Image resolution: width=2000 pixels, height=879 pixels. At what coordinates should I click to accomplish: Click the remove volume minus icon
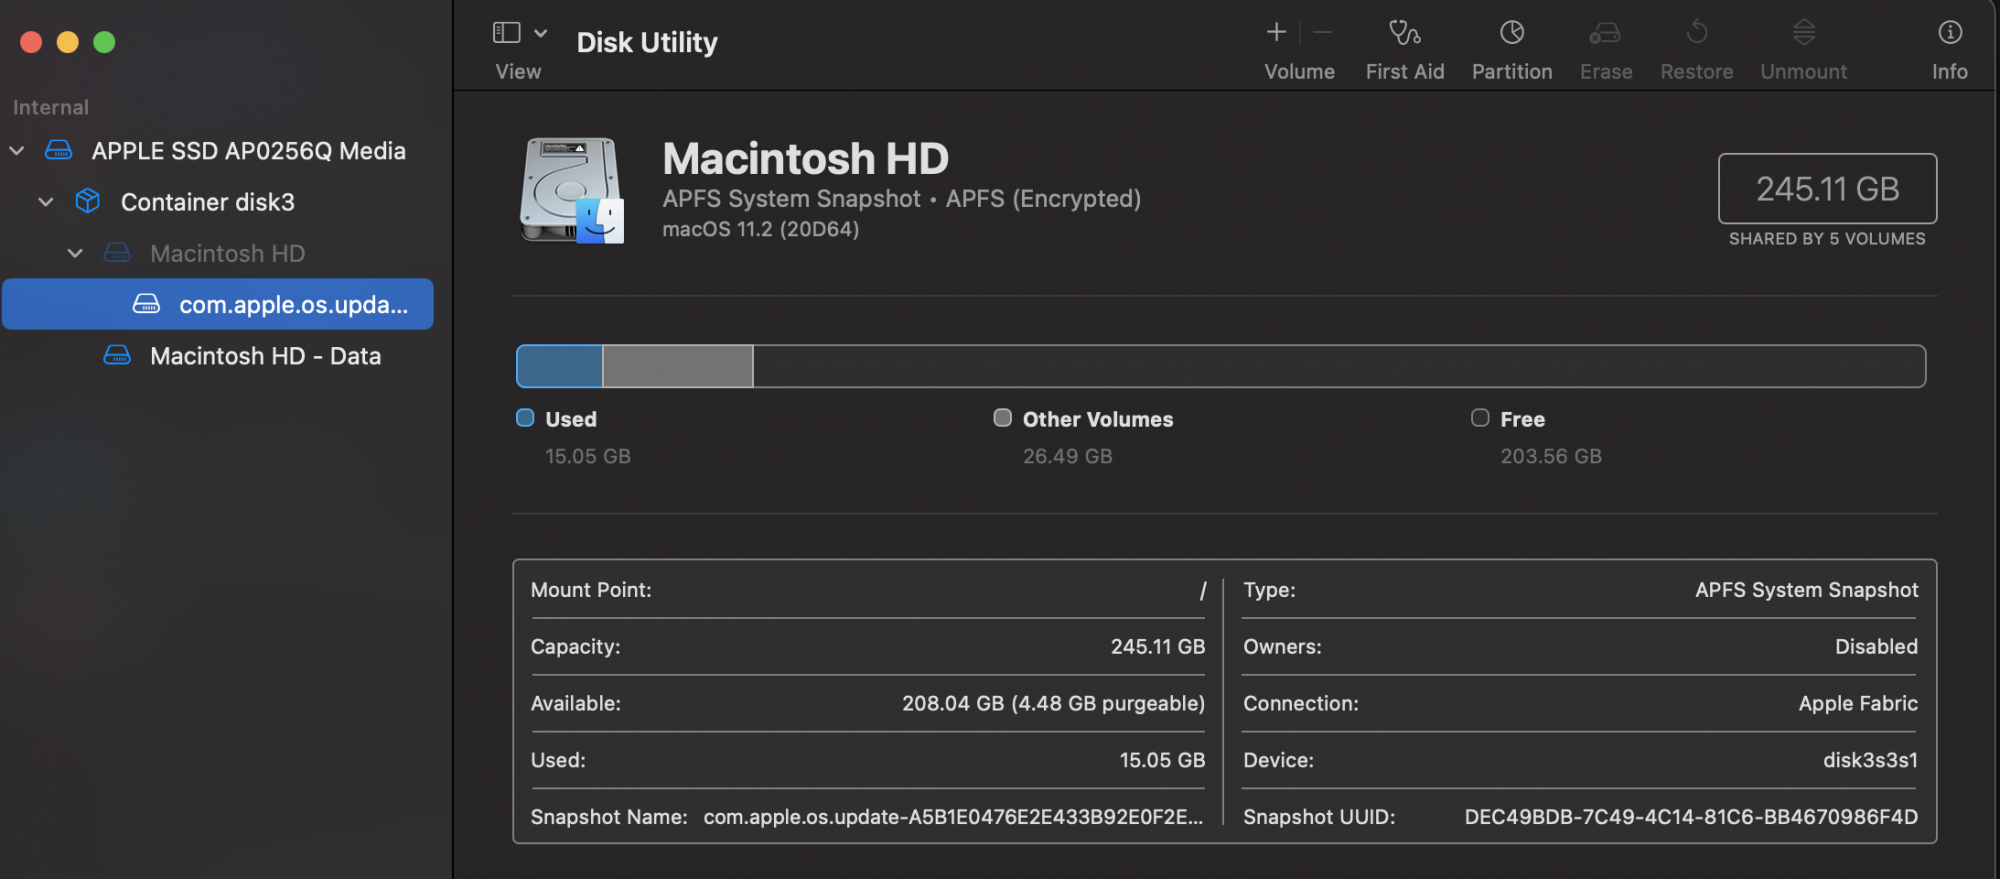pos(1323,33)
